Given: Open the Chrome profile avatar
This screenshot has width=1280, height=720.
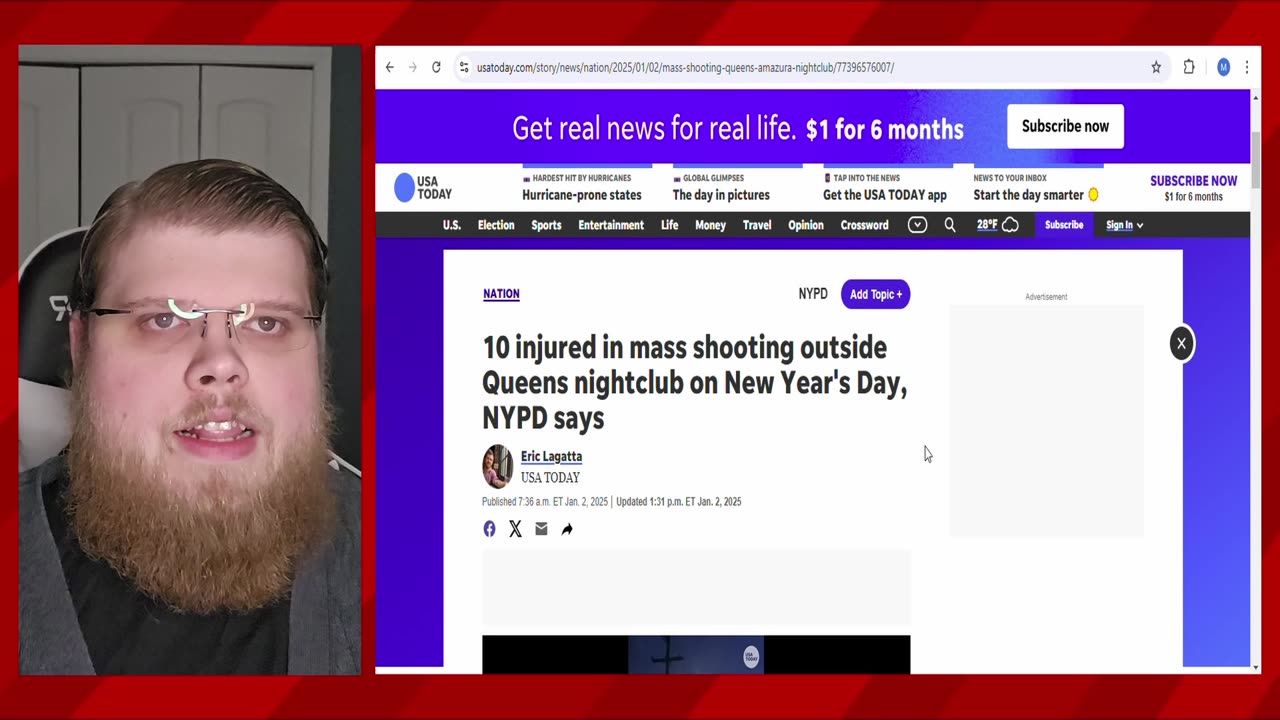Looking at the screenshot, I should (1223, 67).
